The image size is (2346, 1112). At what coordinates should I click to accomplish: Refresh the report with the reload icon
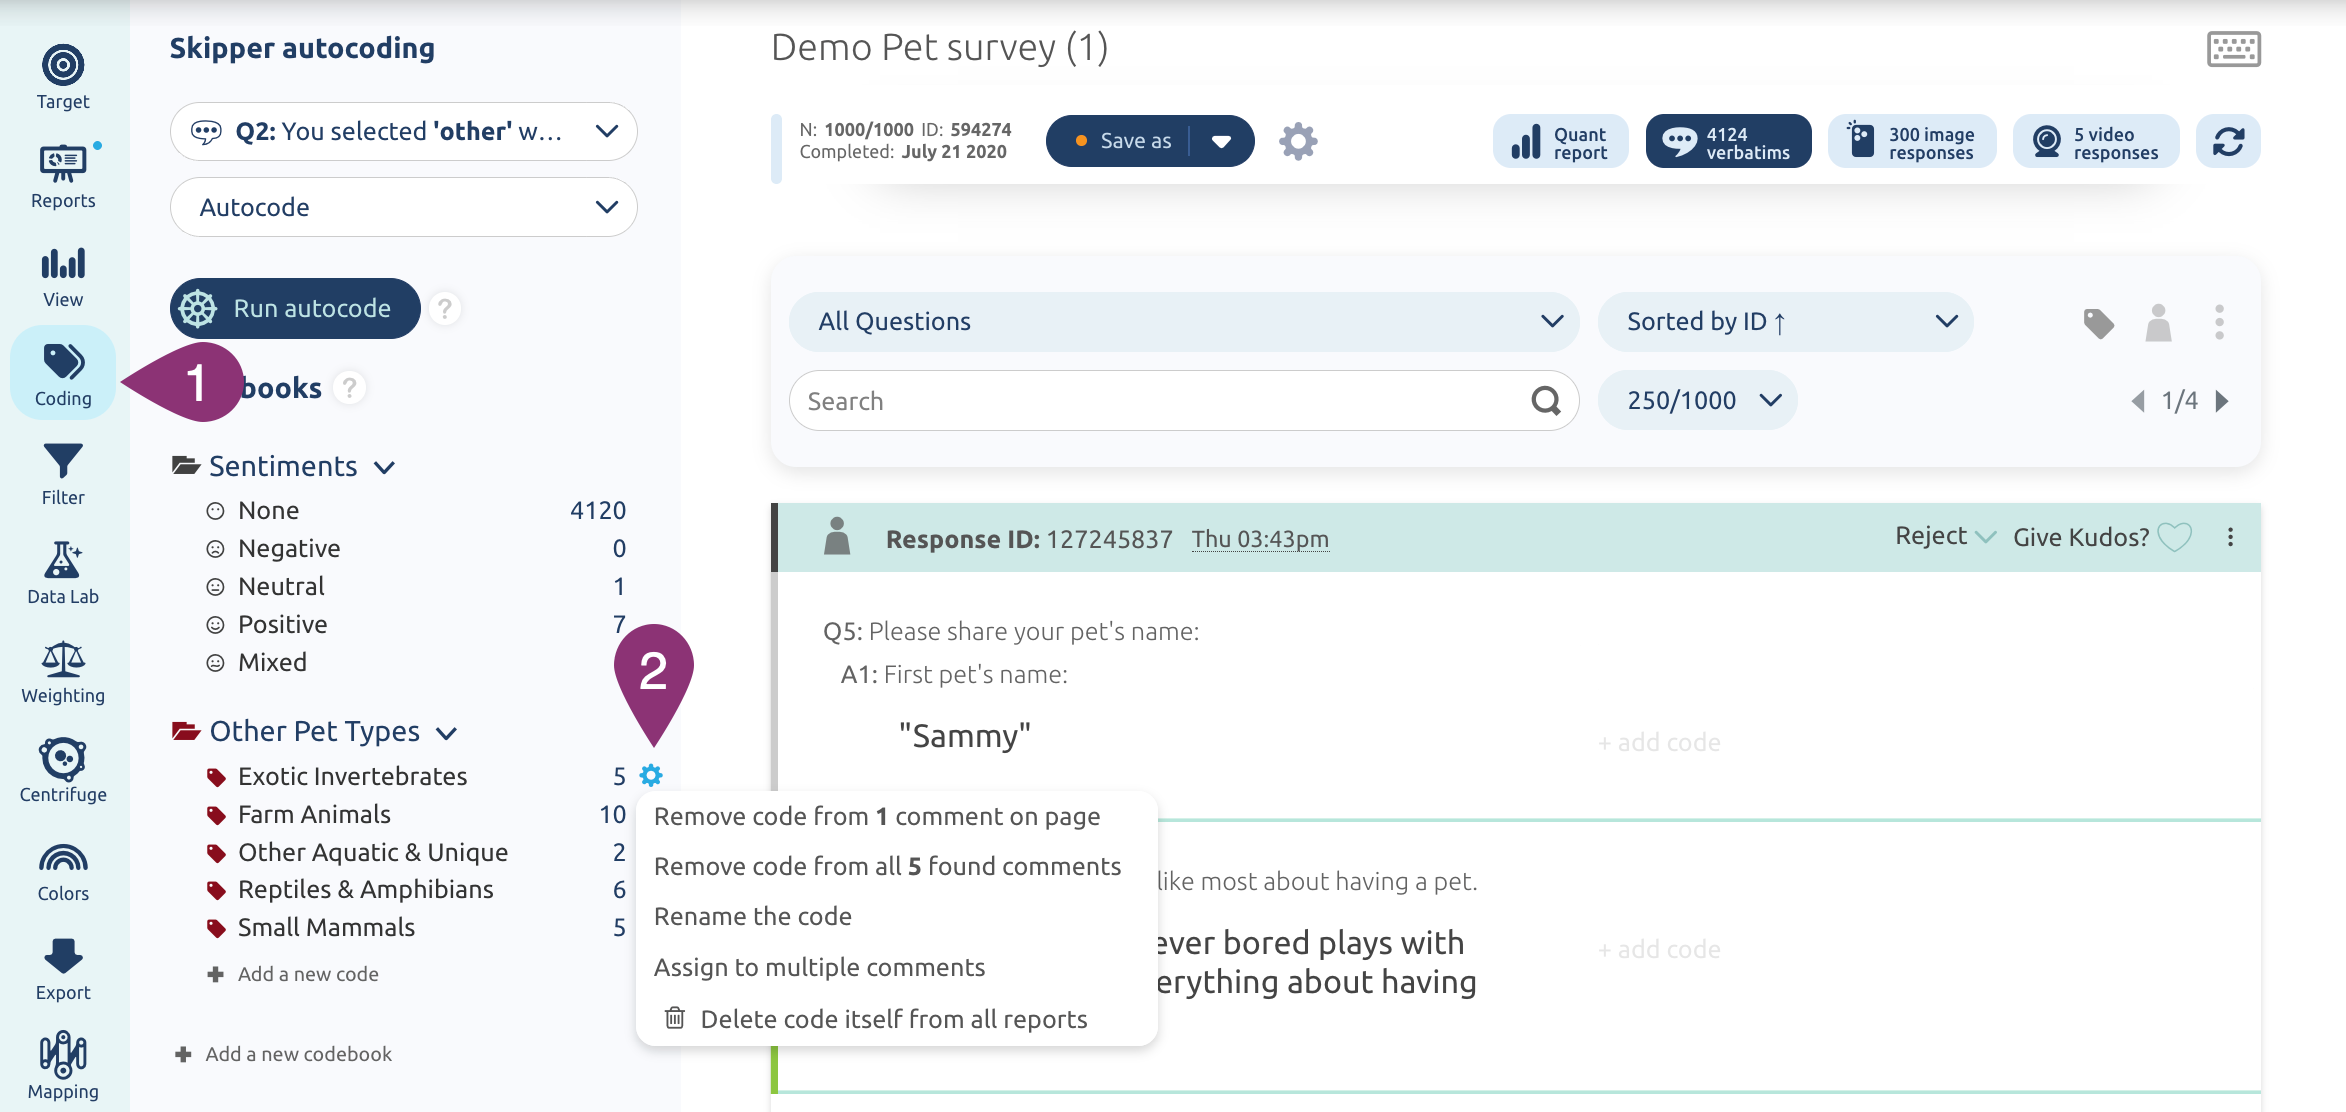[2228, 141]
